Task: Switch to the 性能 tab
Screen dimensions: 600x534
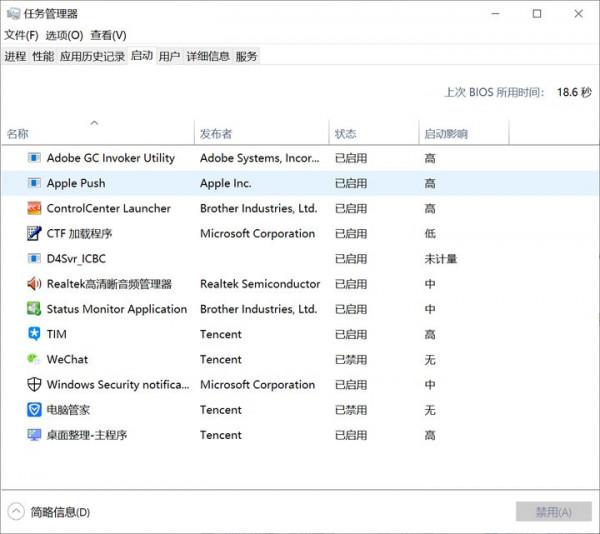Action: (43, 57)
